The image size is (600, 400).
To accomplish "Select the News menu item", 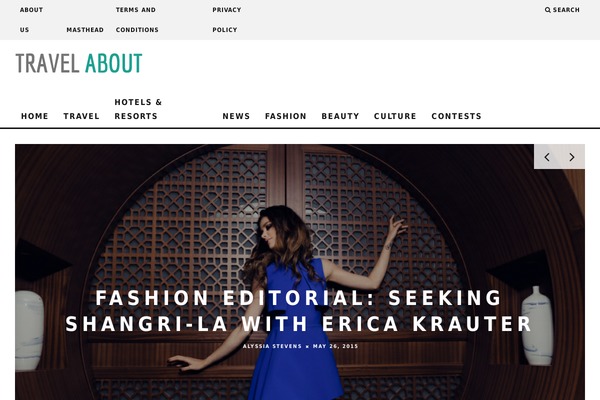I will tap(236, 116).
